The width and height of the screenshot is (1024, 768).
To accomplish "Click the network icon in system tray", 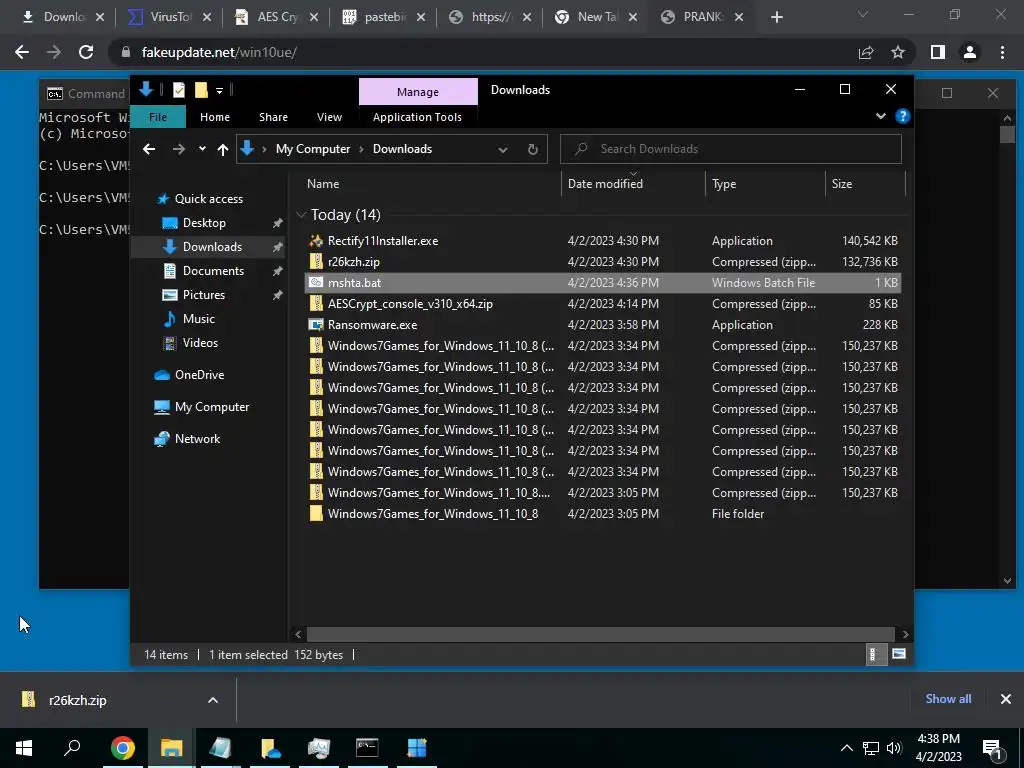I will pos(871,748).
